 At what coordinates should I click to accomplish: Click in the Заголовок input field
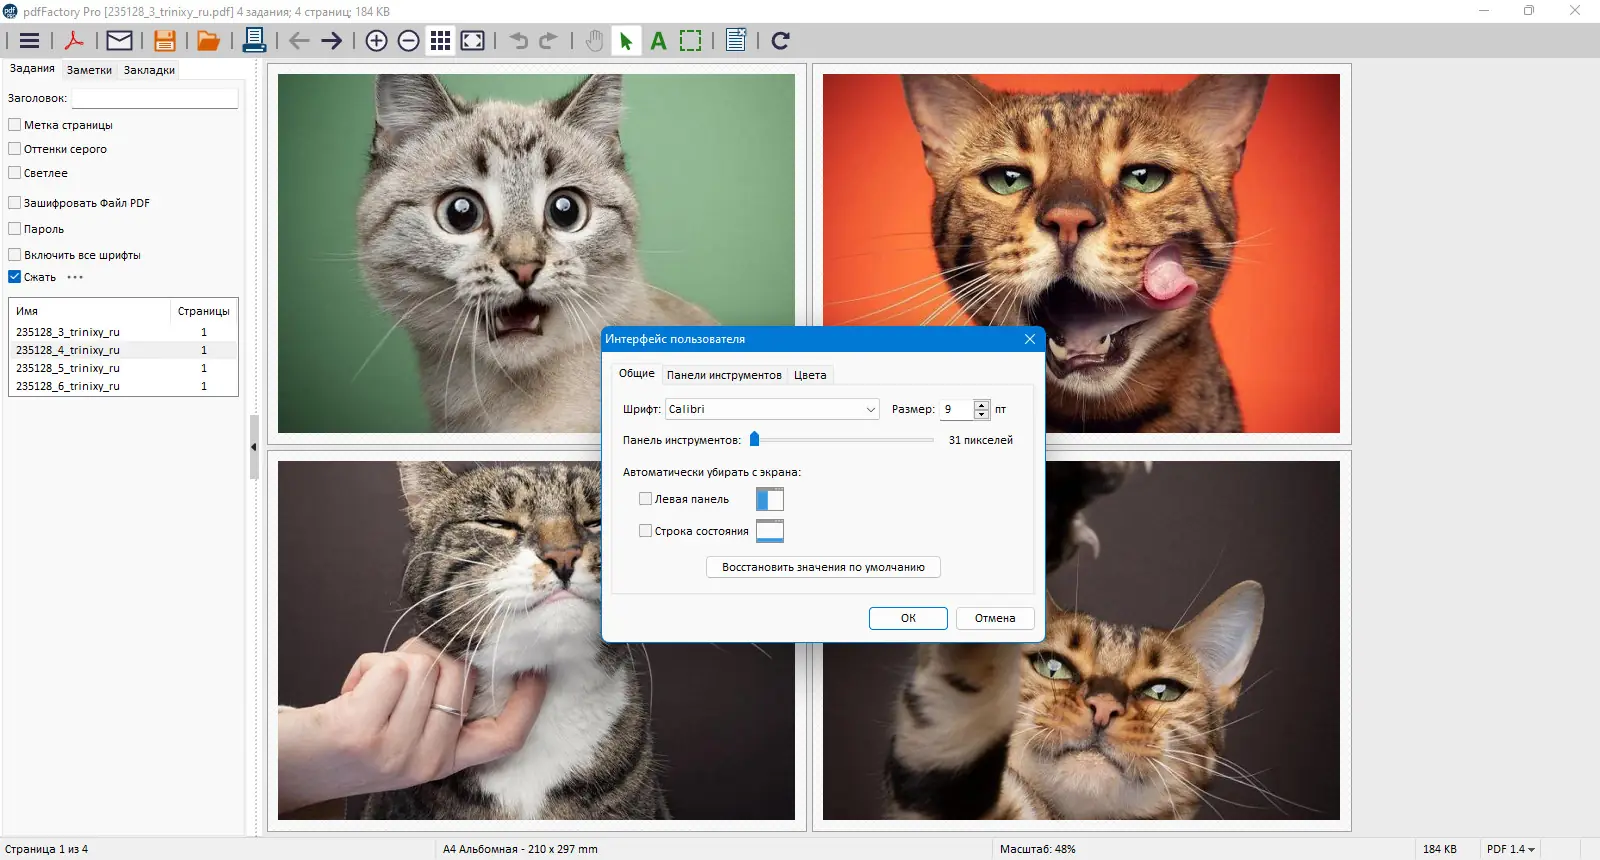155,98
